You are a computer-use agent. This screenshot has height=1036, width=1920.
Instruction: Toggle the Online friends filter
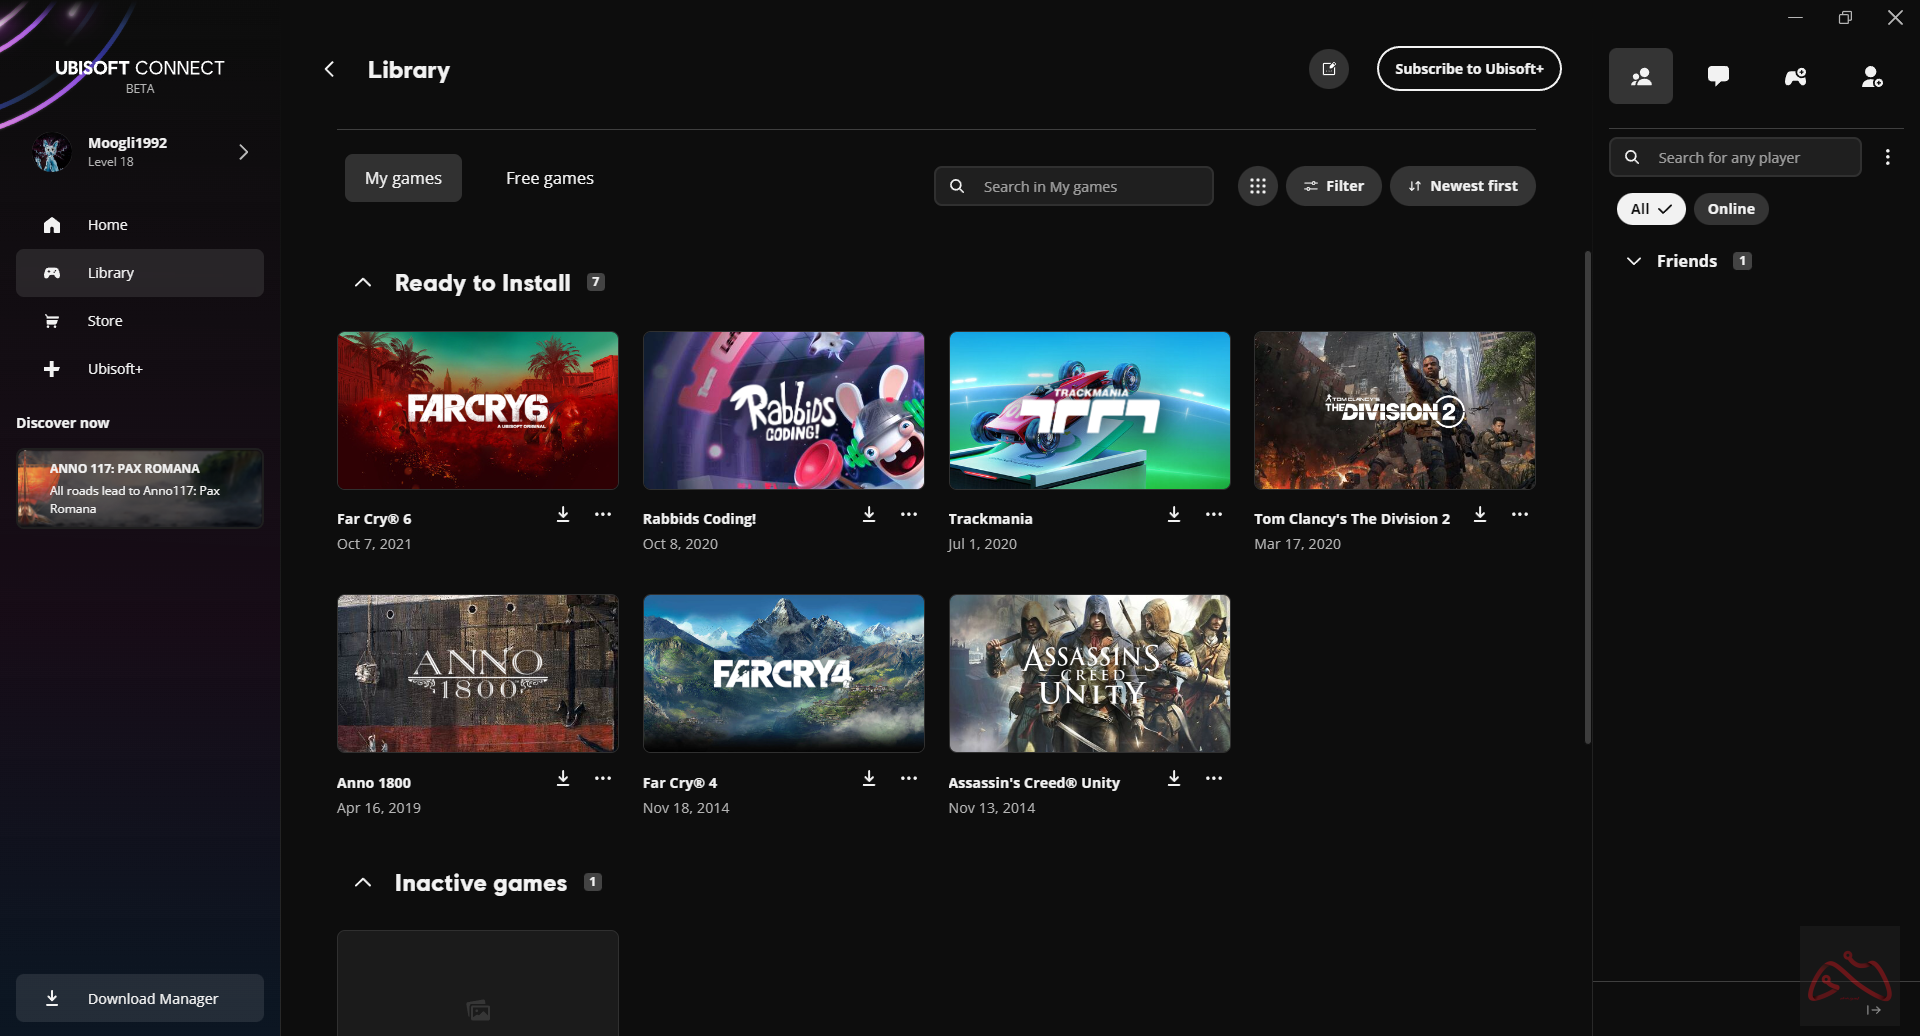click(1730, 209)
